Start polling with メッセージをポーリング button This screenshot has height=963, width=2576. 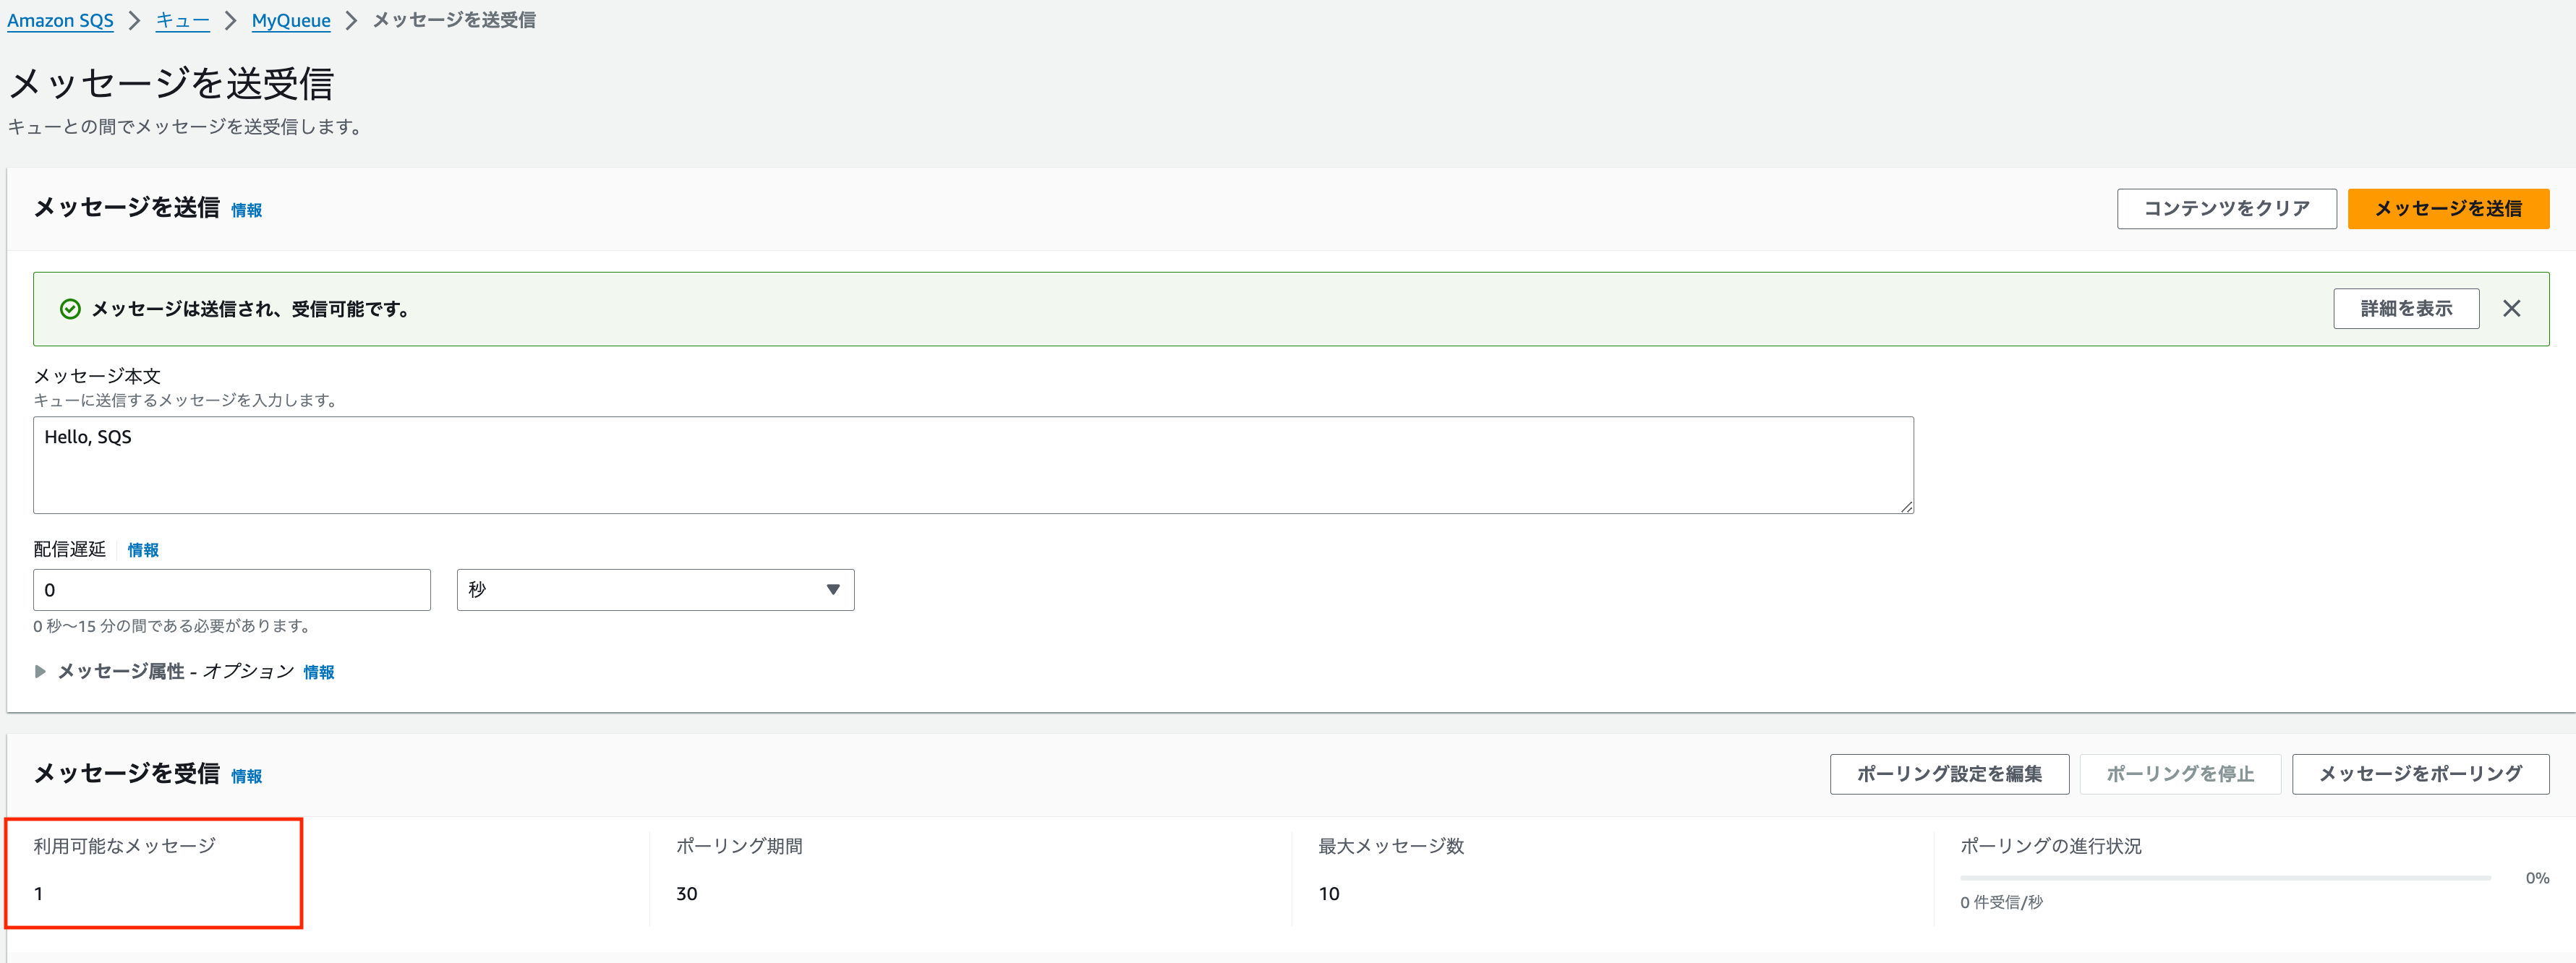pos(2419,773)
